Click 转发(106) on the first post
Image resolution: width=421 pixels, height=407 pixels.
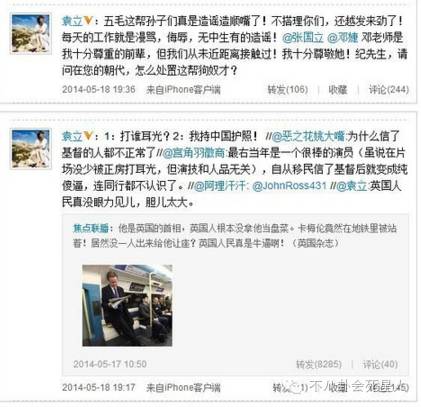(x=288, y=89)
